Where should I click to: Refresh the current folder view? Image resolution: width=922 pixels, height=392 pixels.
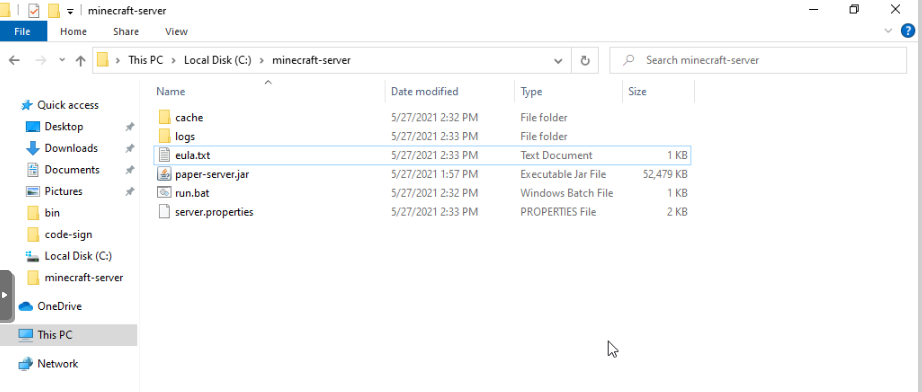pyautogui.click(x=585, y=61)
